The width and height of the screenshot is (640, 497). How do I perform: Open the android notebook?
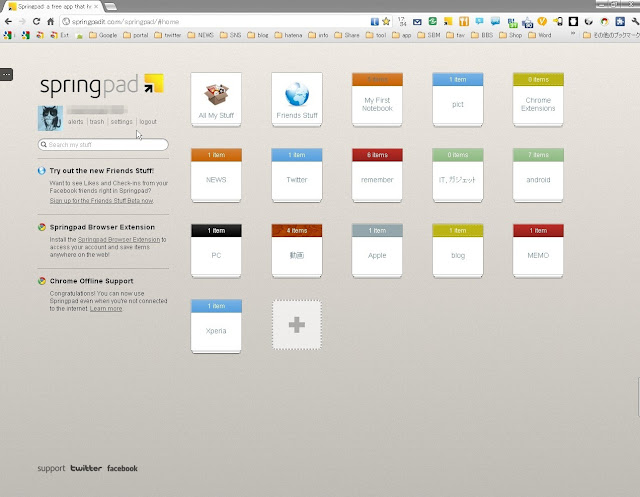538,175
